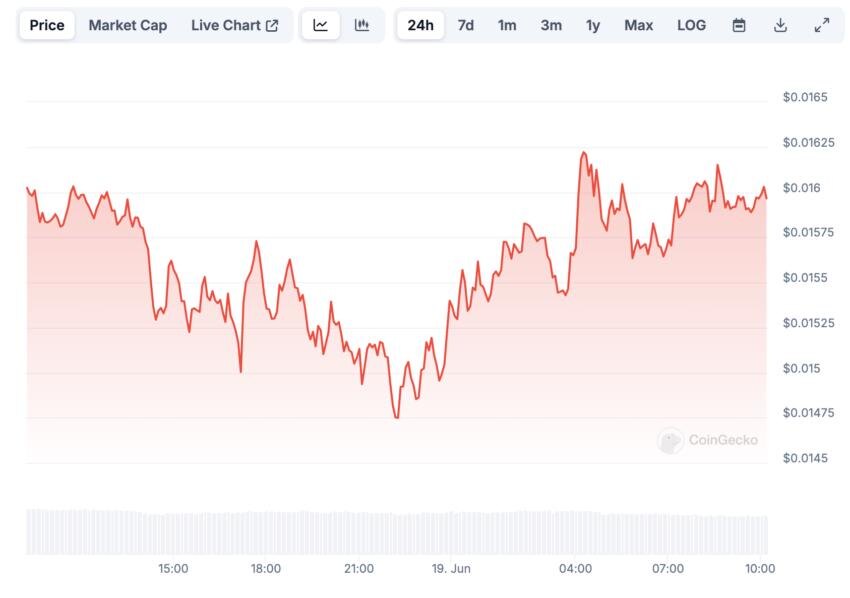Viewport: 850px width, 598px height.
Task: Select the 24h timeframe icon button
Action: click(421, 25)
